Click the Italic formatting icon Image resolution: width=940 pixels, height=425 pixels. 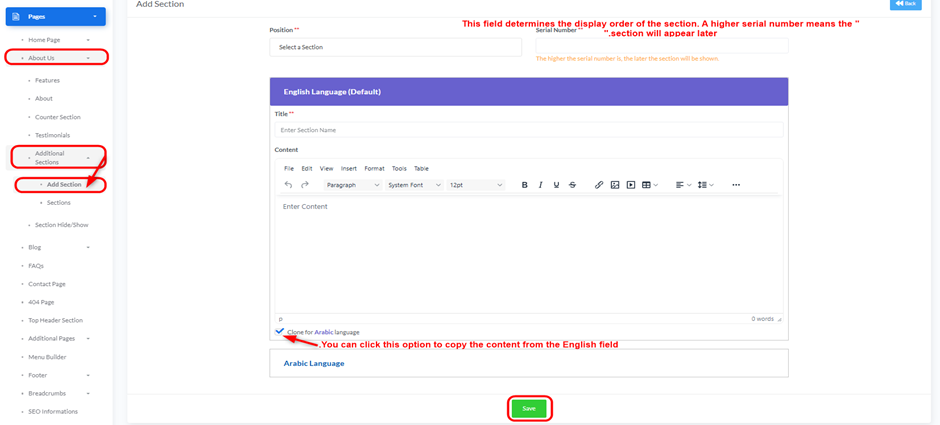tap(541, 185)
